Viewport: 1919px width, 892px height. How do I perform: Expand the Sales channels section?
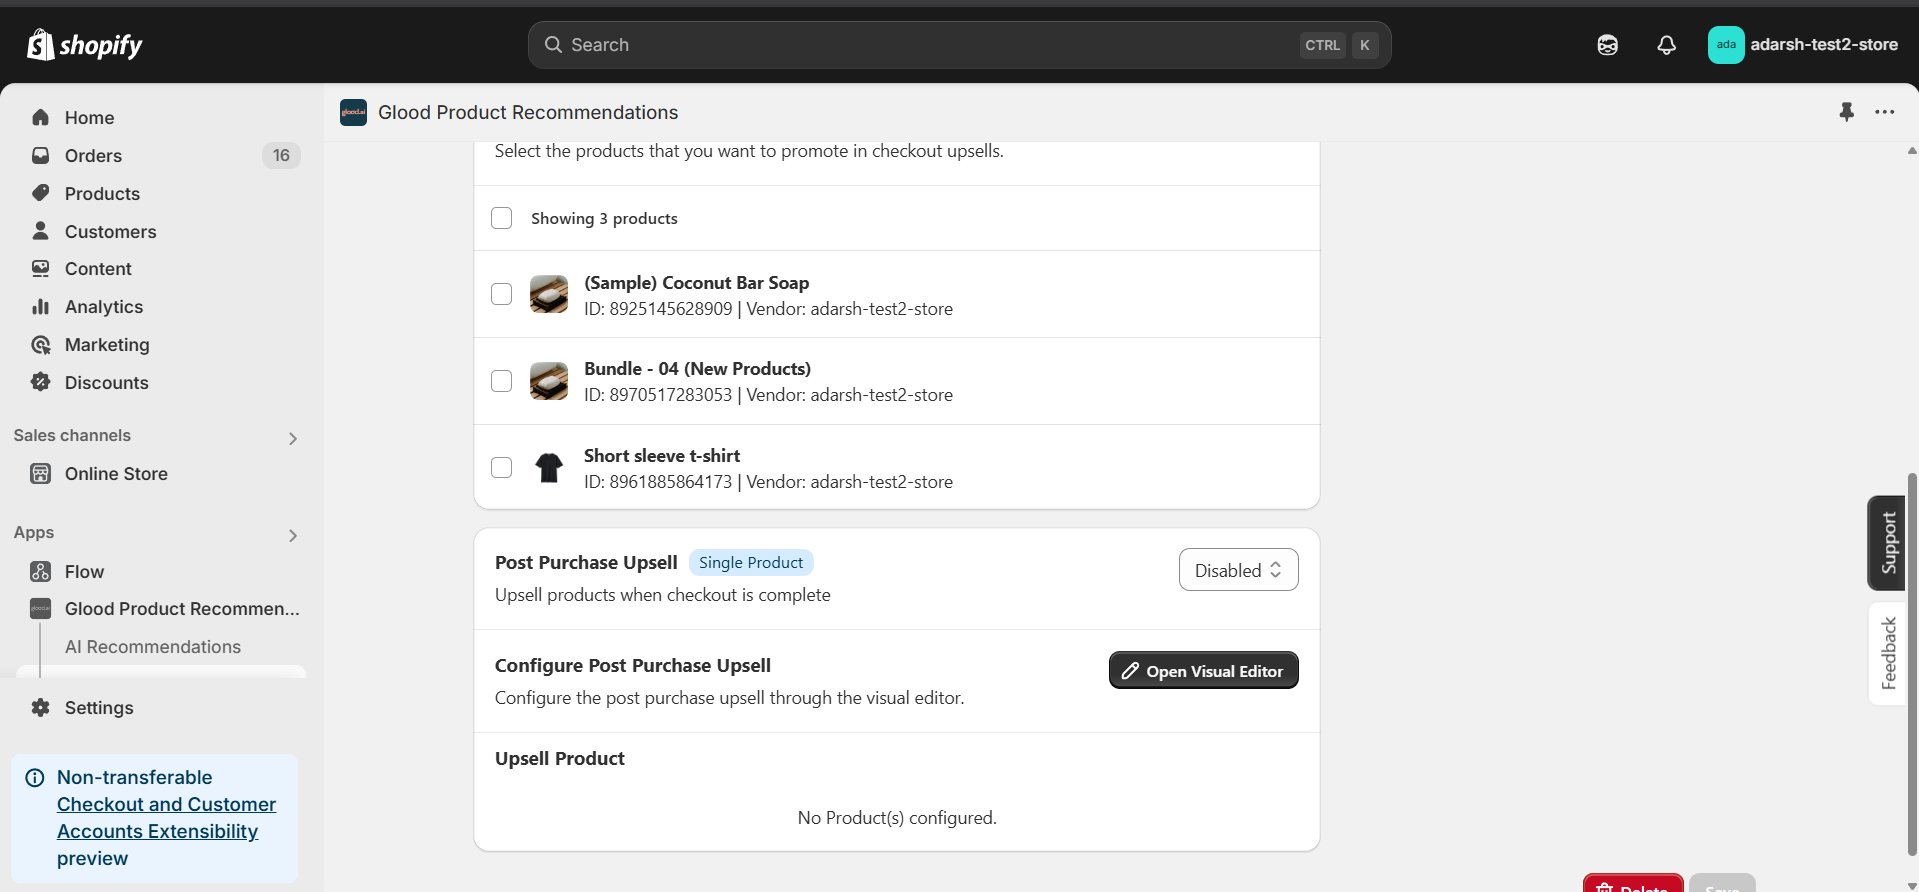(292, 438)
